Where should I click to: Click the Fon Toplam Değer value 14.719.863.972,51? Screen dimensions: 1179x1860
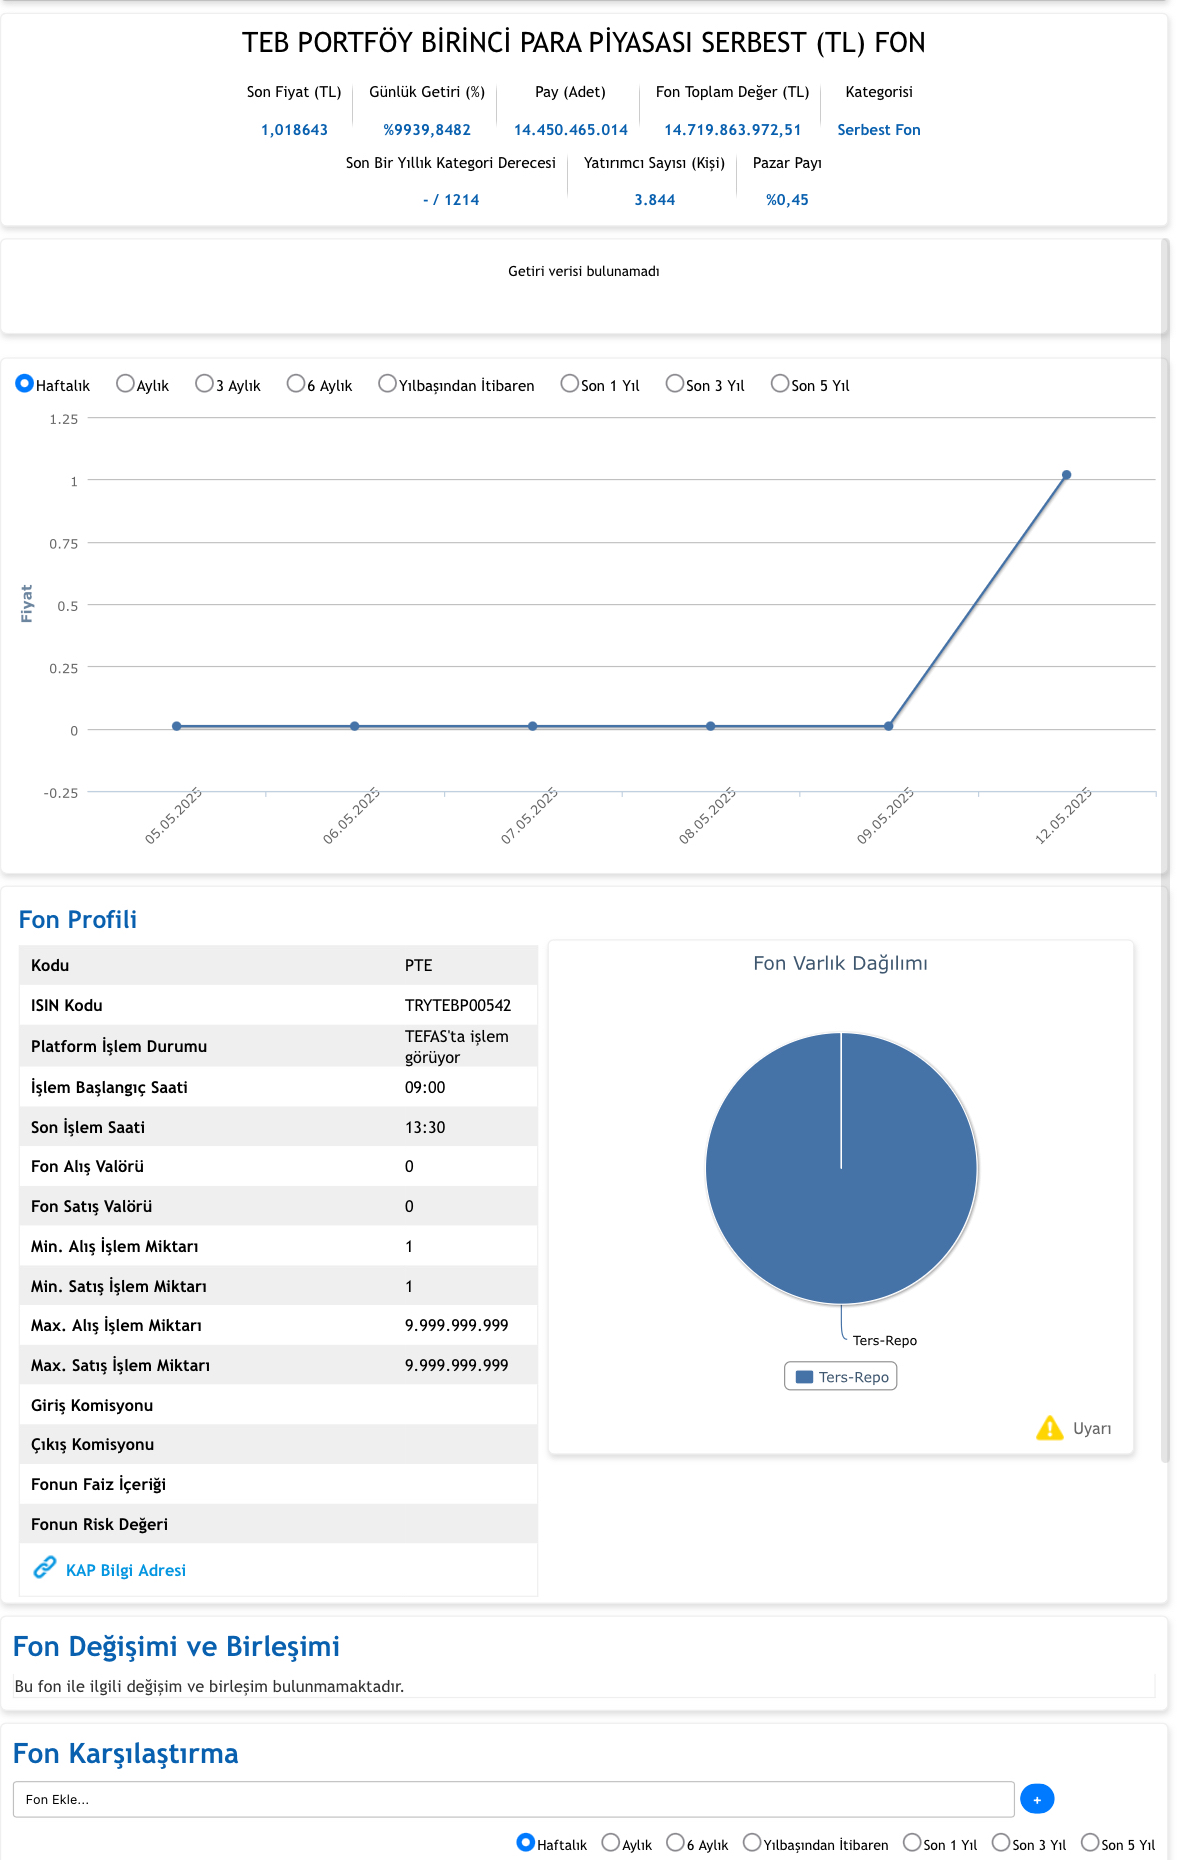tap(733, 130)
